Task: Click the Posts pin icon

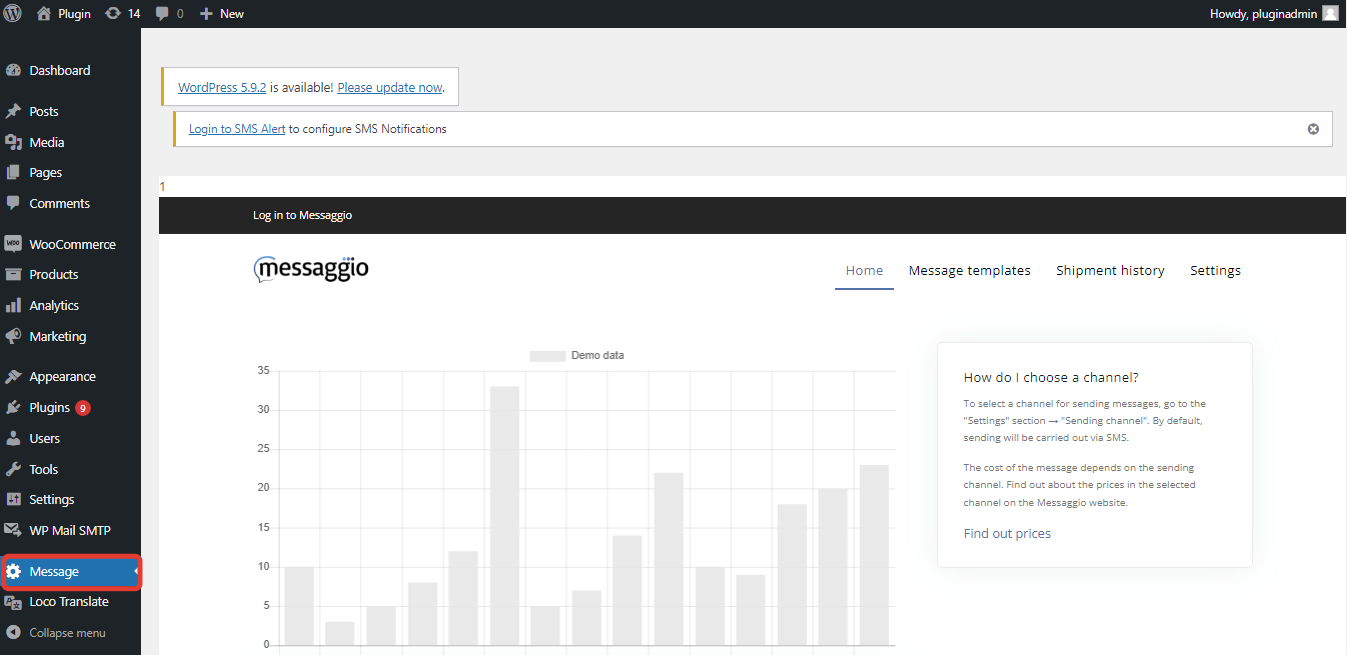Action: click(13, 111)
